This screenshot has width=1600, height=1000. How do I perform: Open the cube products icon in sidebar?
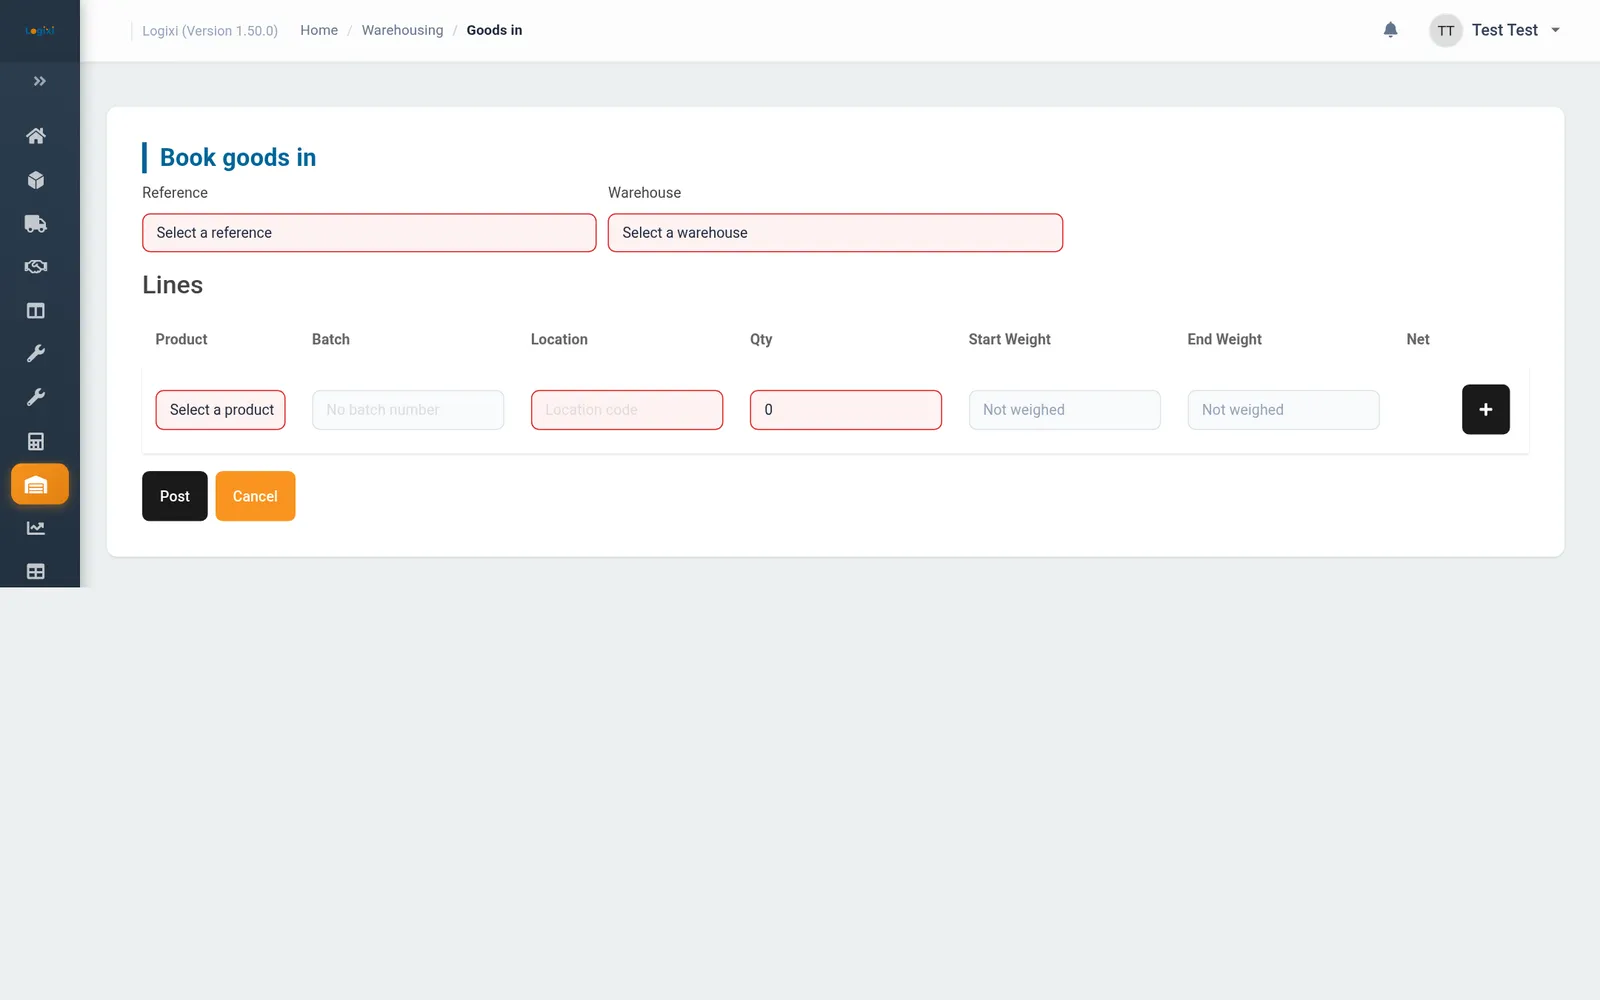pyautogui.click(x=36, y=180)
